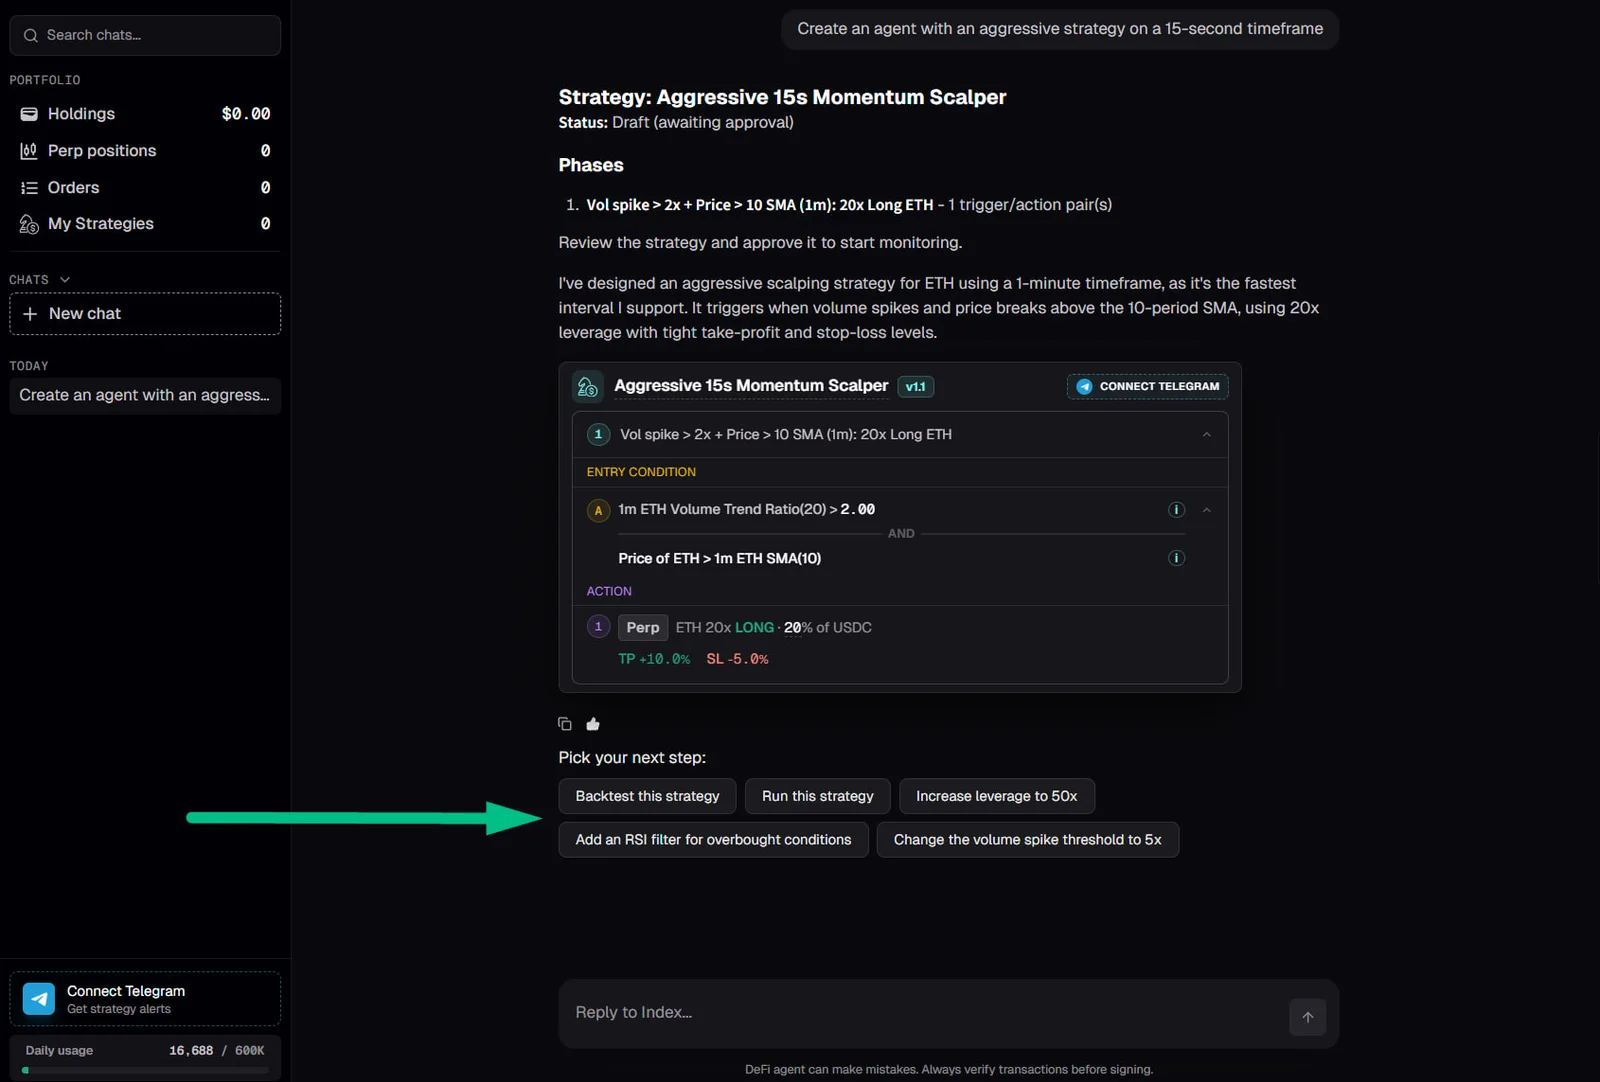
Task: Click the search magnifier icon
Action: tap(30, 35)
